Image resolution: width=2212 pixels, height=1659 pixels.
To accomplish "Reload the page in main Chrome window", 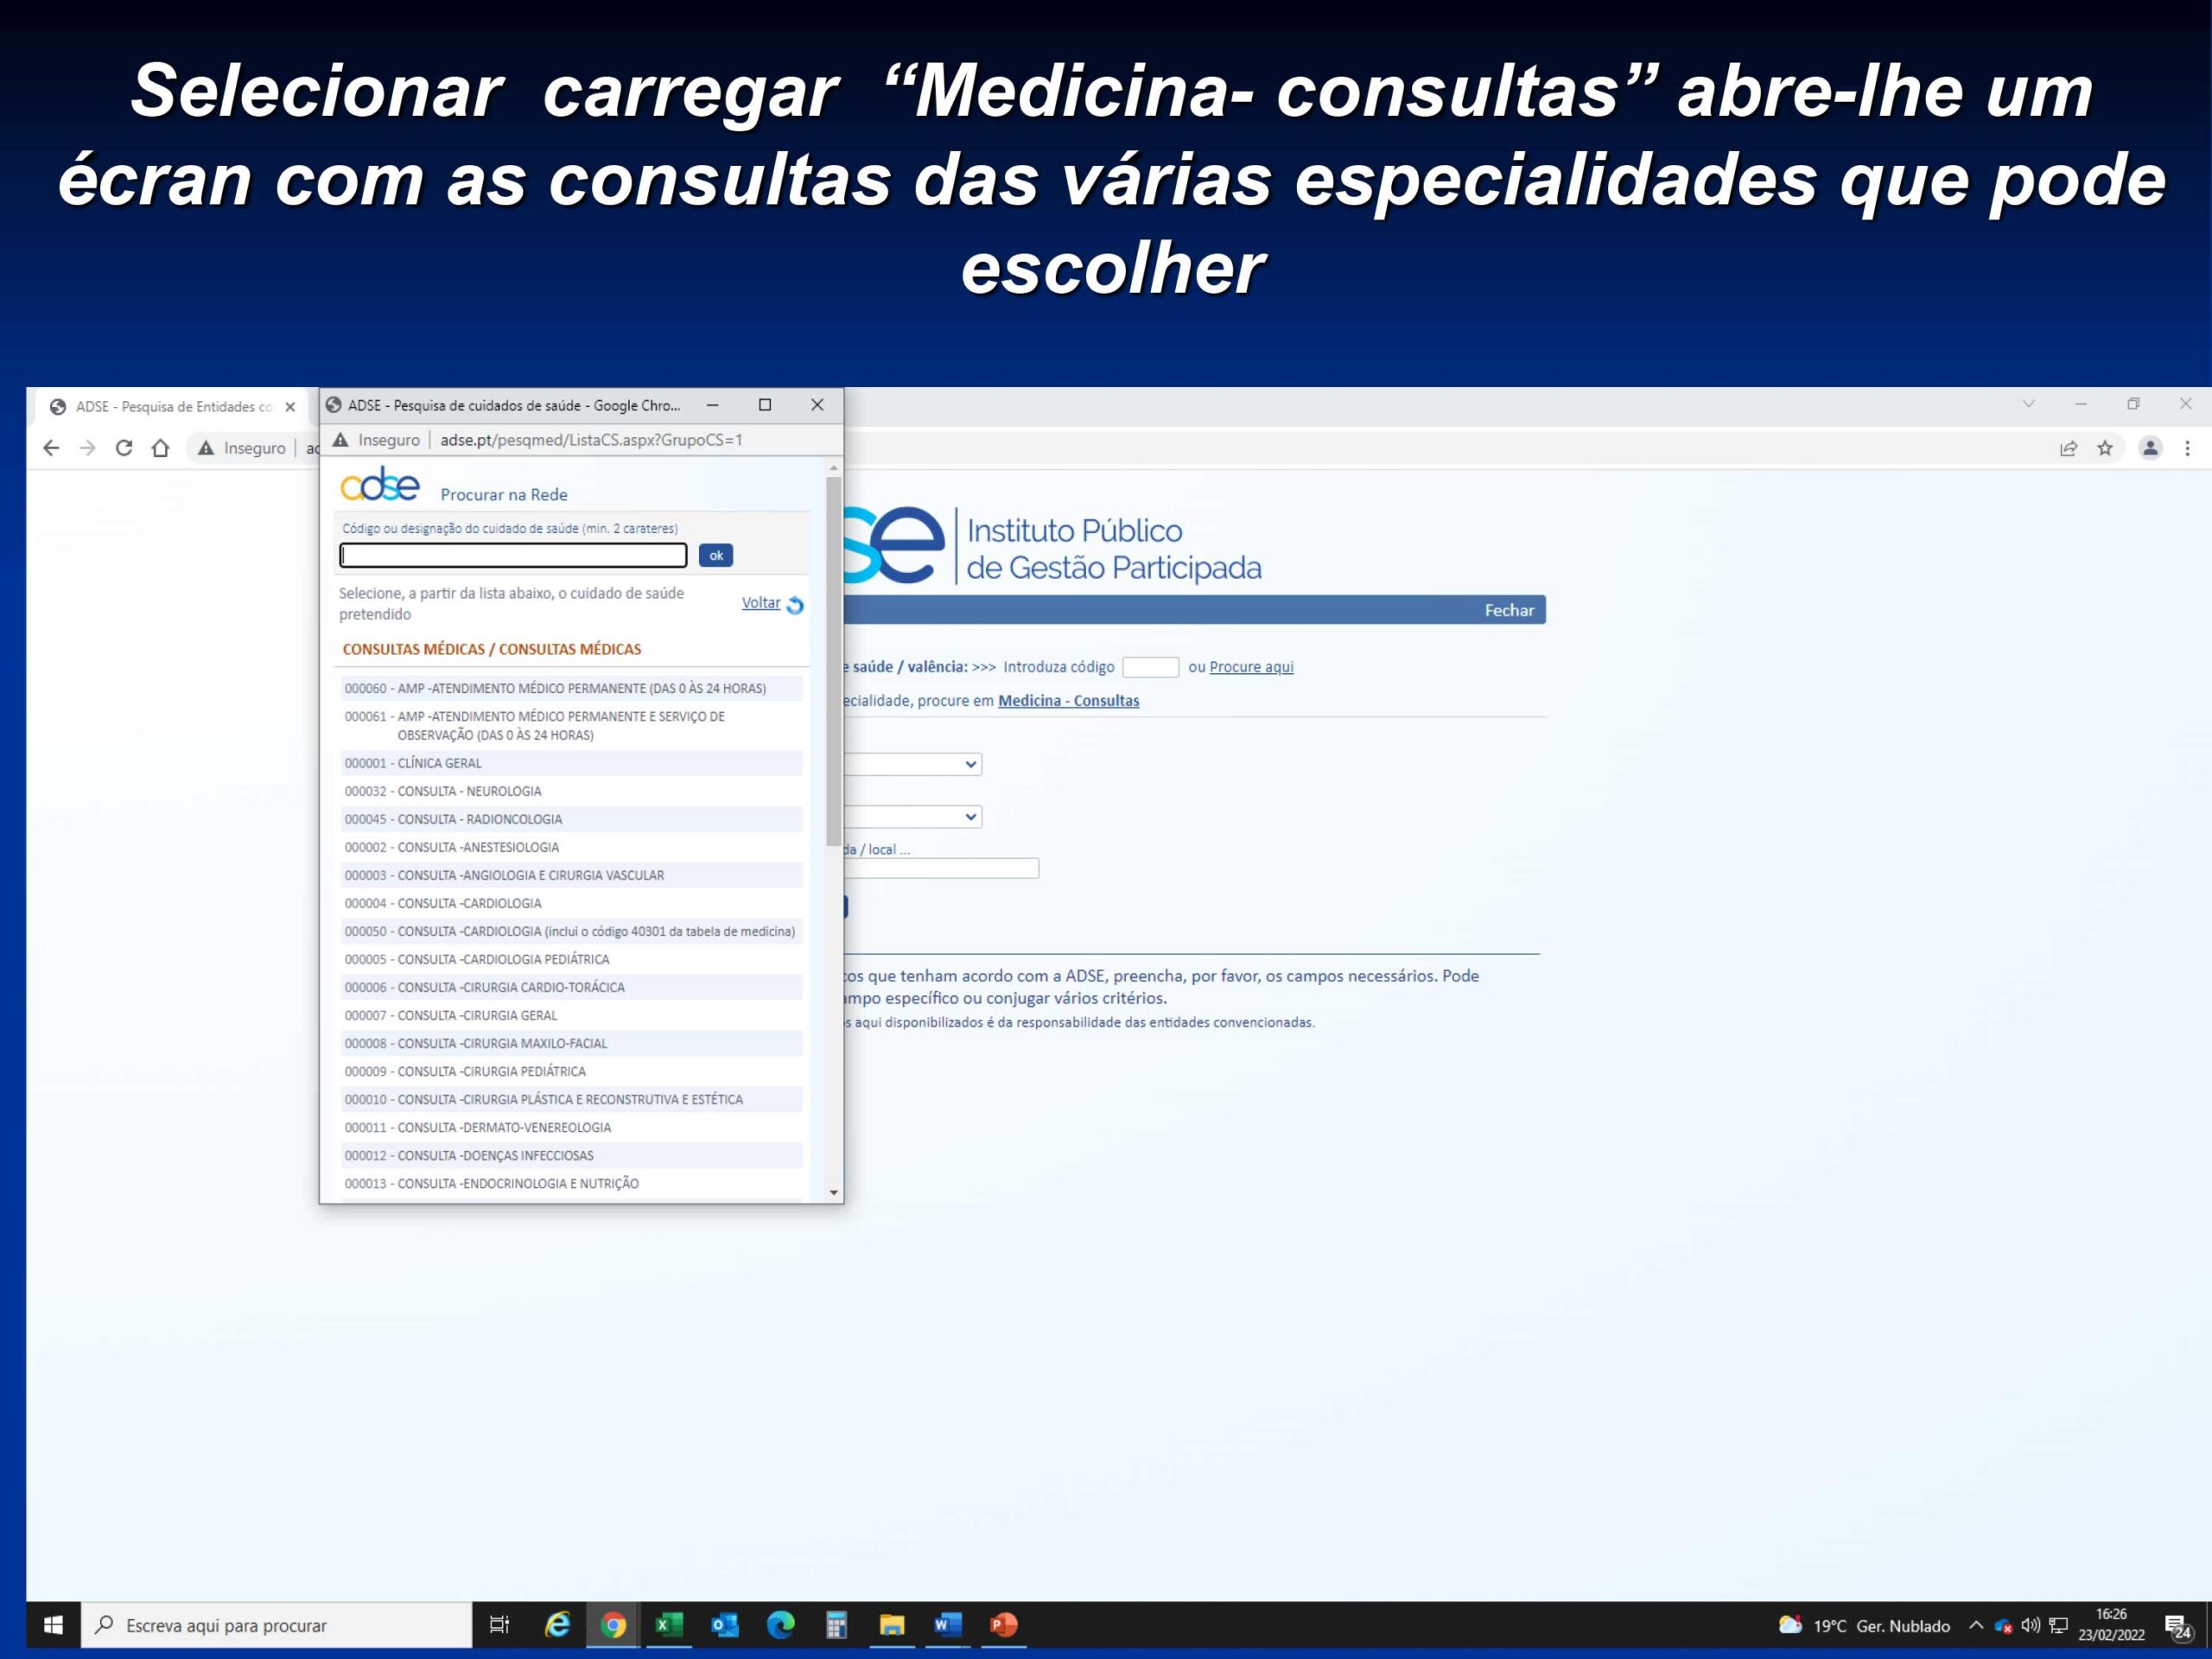I will pyautogui.click(x=124, y=448).
